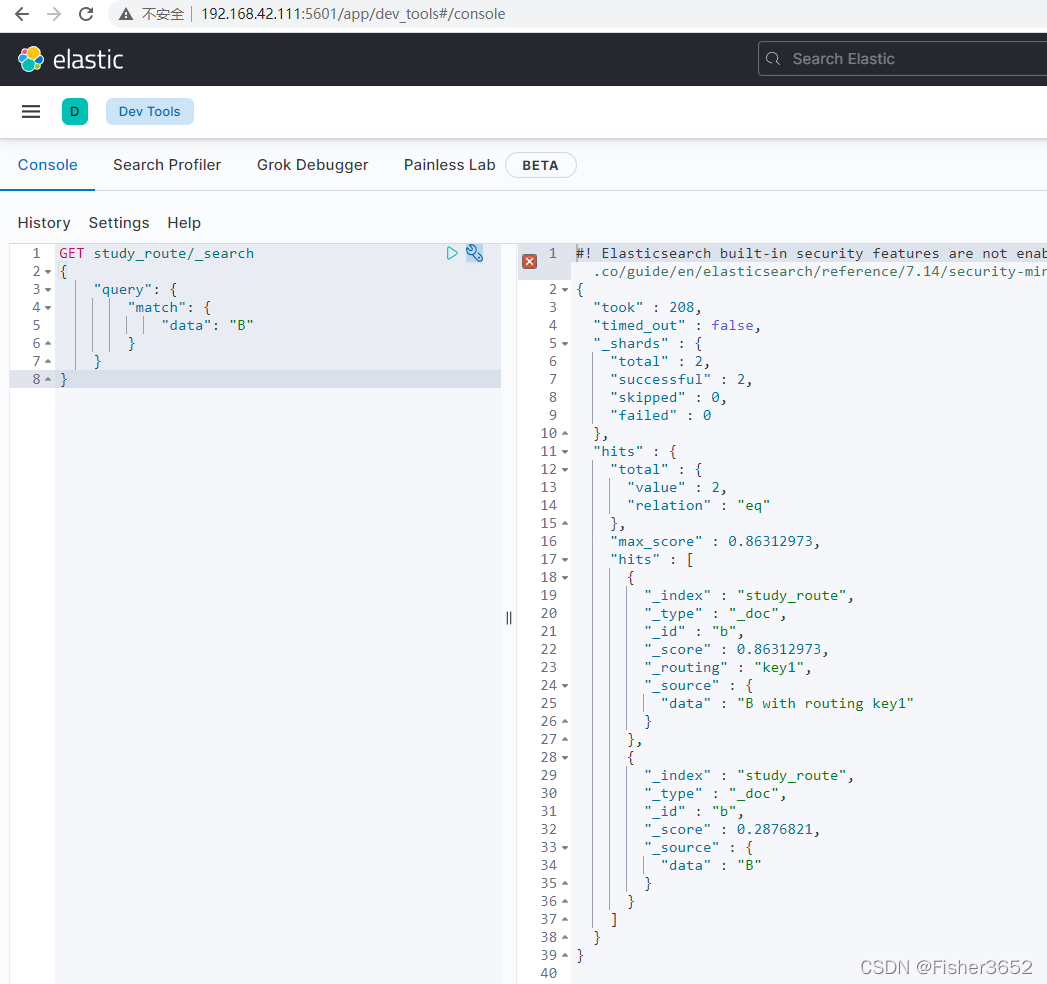This screenshot has width=1047, height=984.
Task: Collapse "_source" block on output line 24
Action: pyautogui.click(x=565, y=686)
